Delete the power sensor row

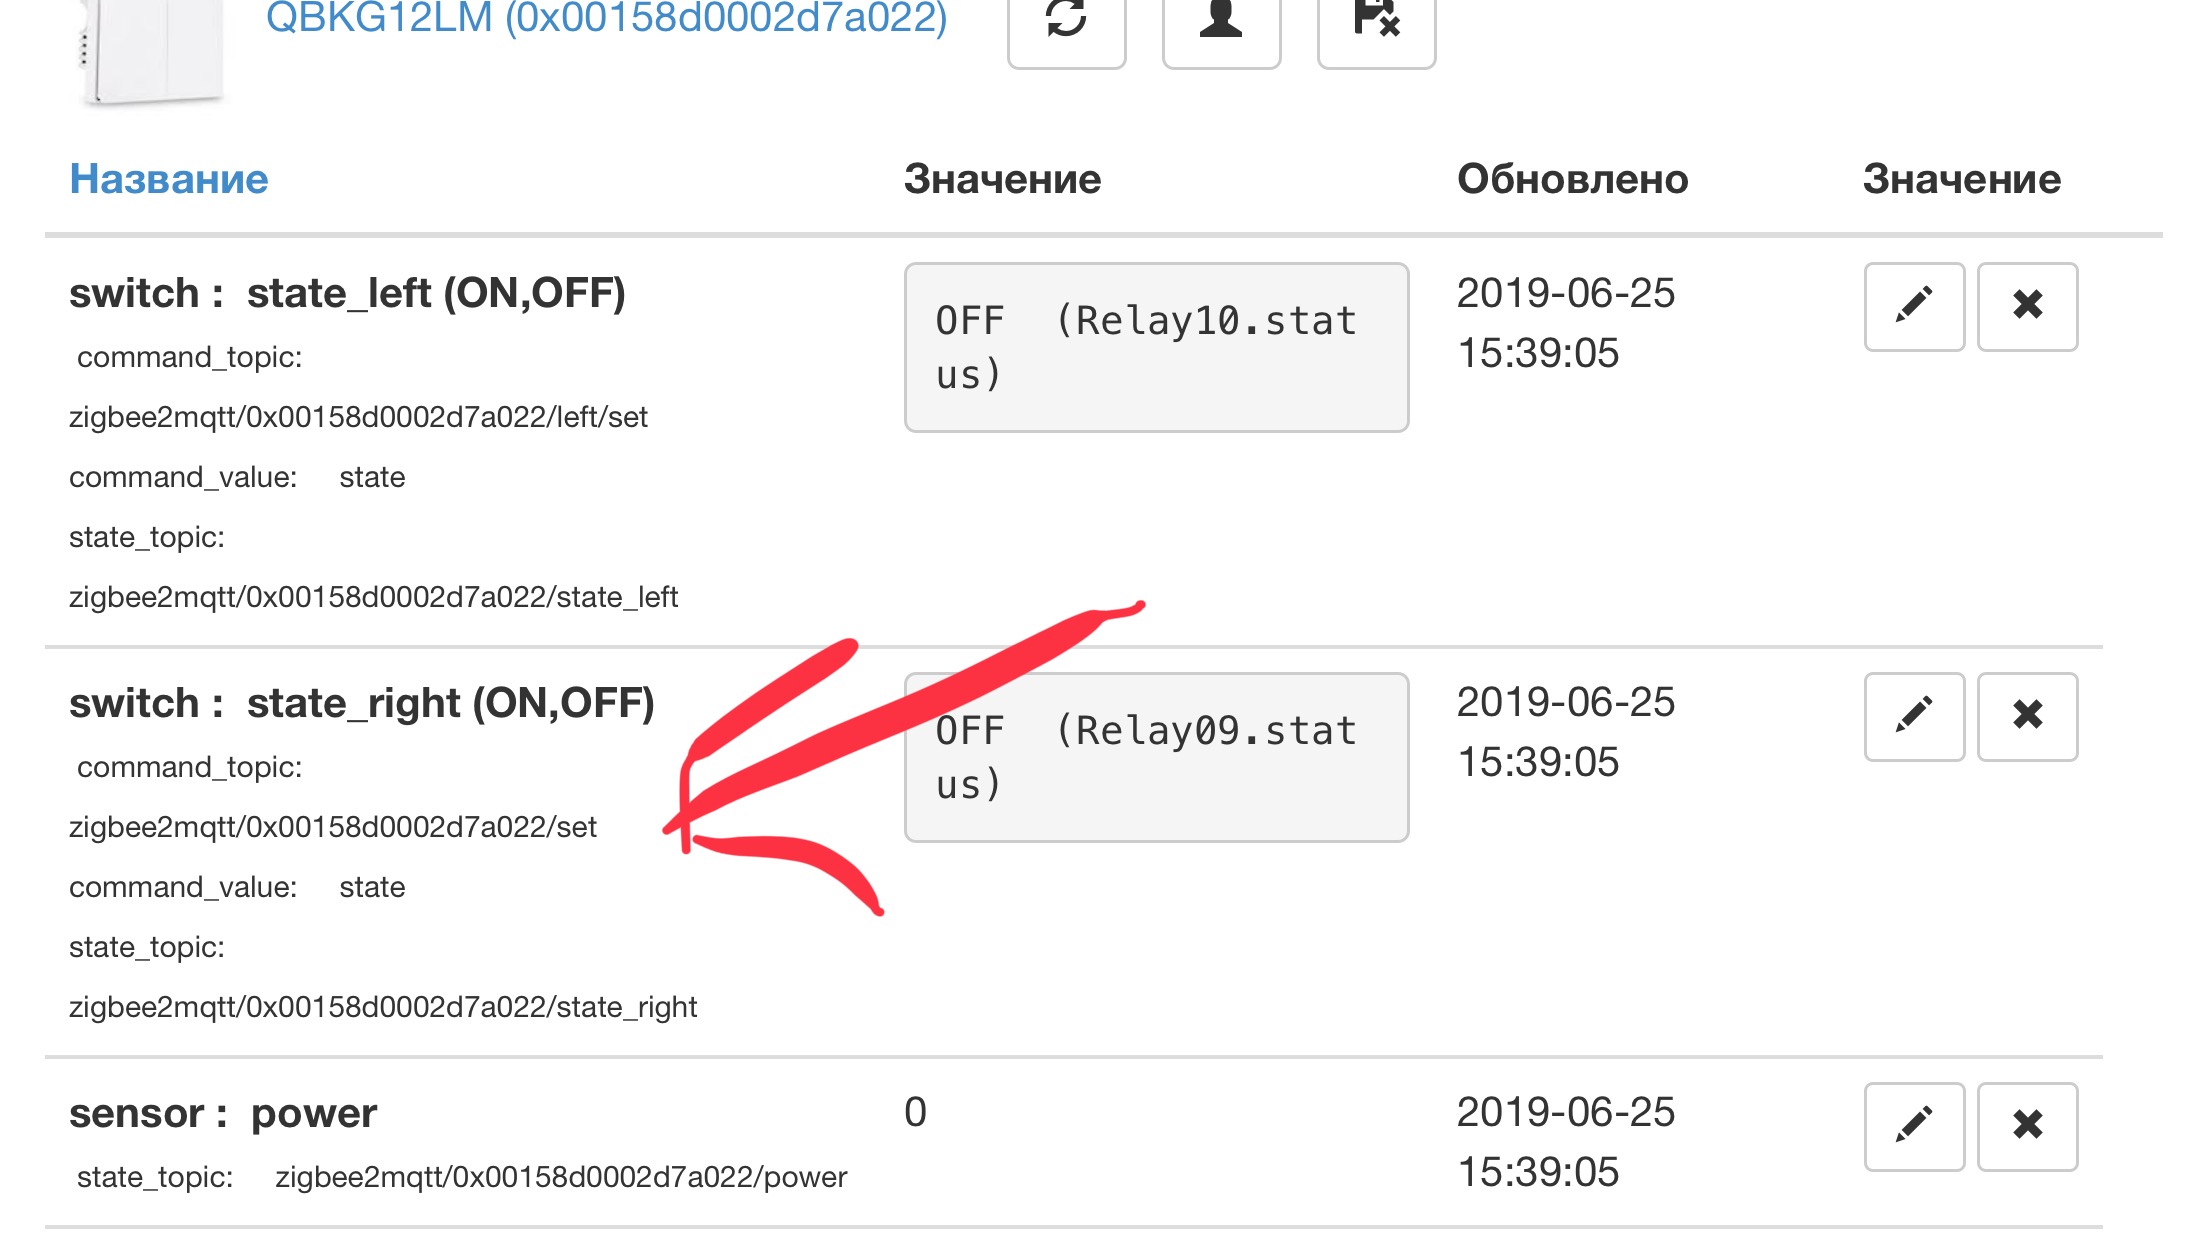2027,1126
